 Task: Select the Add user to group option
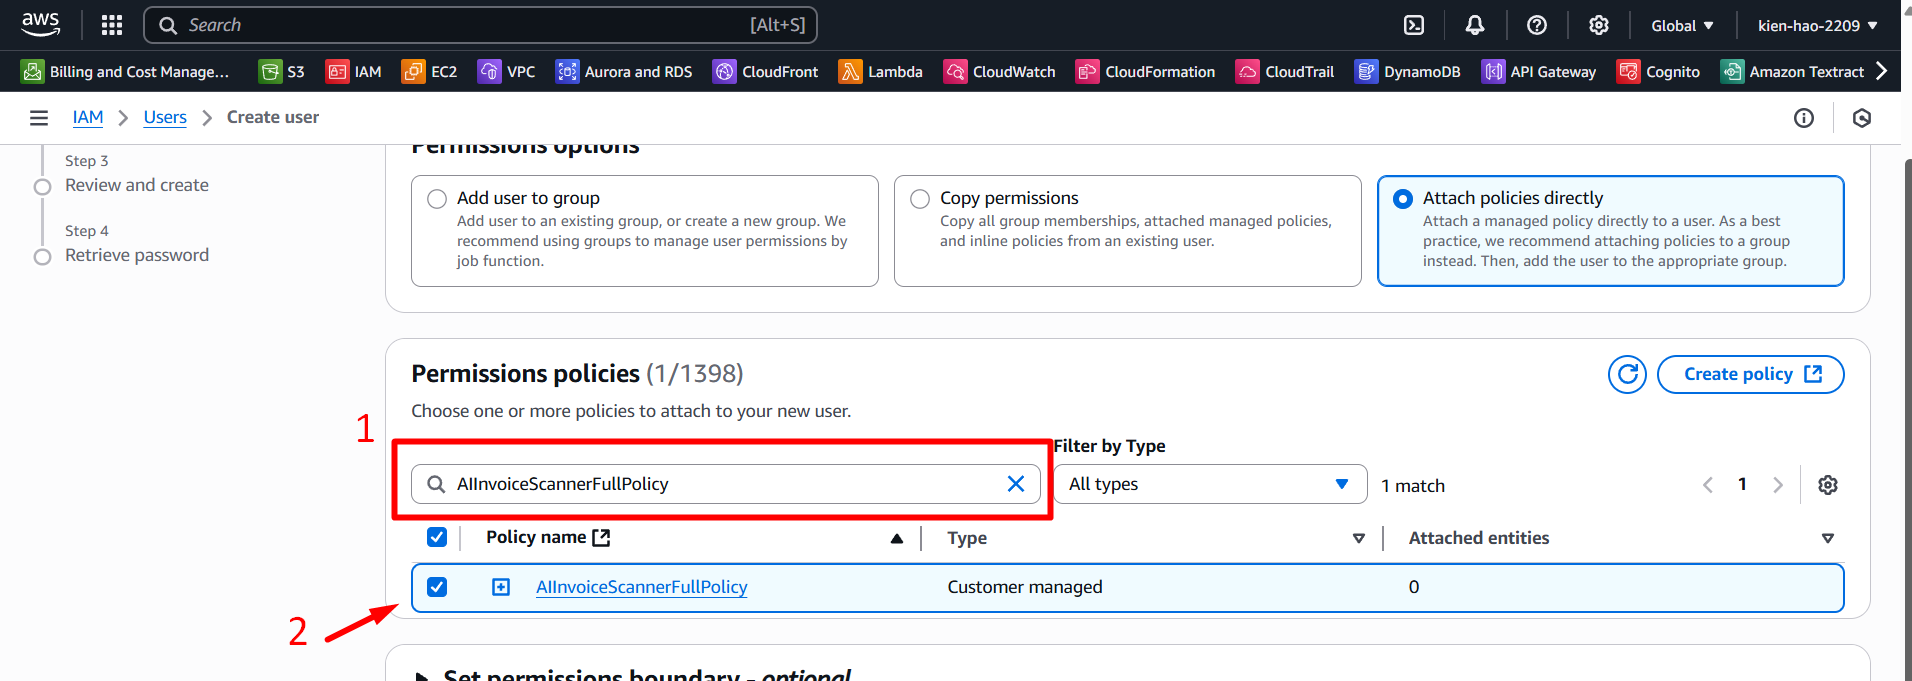(x=437, y=199)
